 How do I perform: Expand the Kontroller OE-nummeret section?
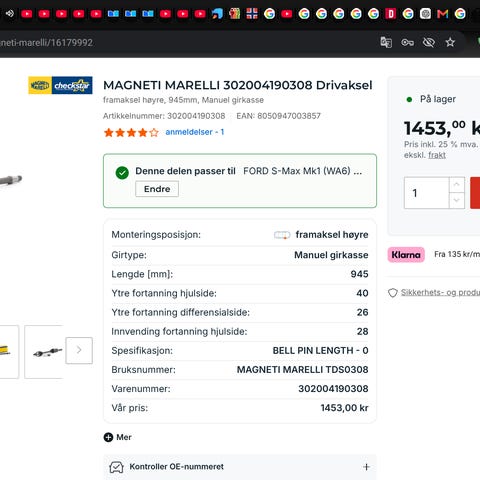(240, 467)
